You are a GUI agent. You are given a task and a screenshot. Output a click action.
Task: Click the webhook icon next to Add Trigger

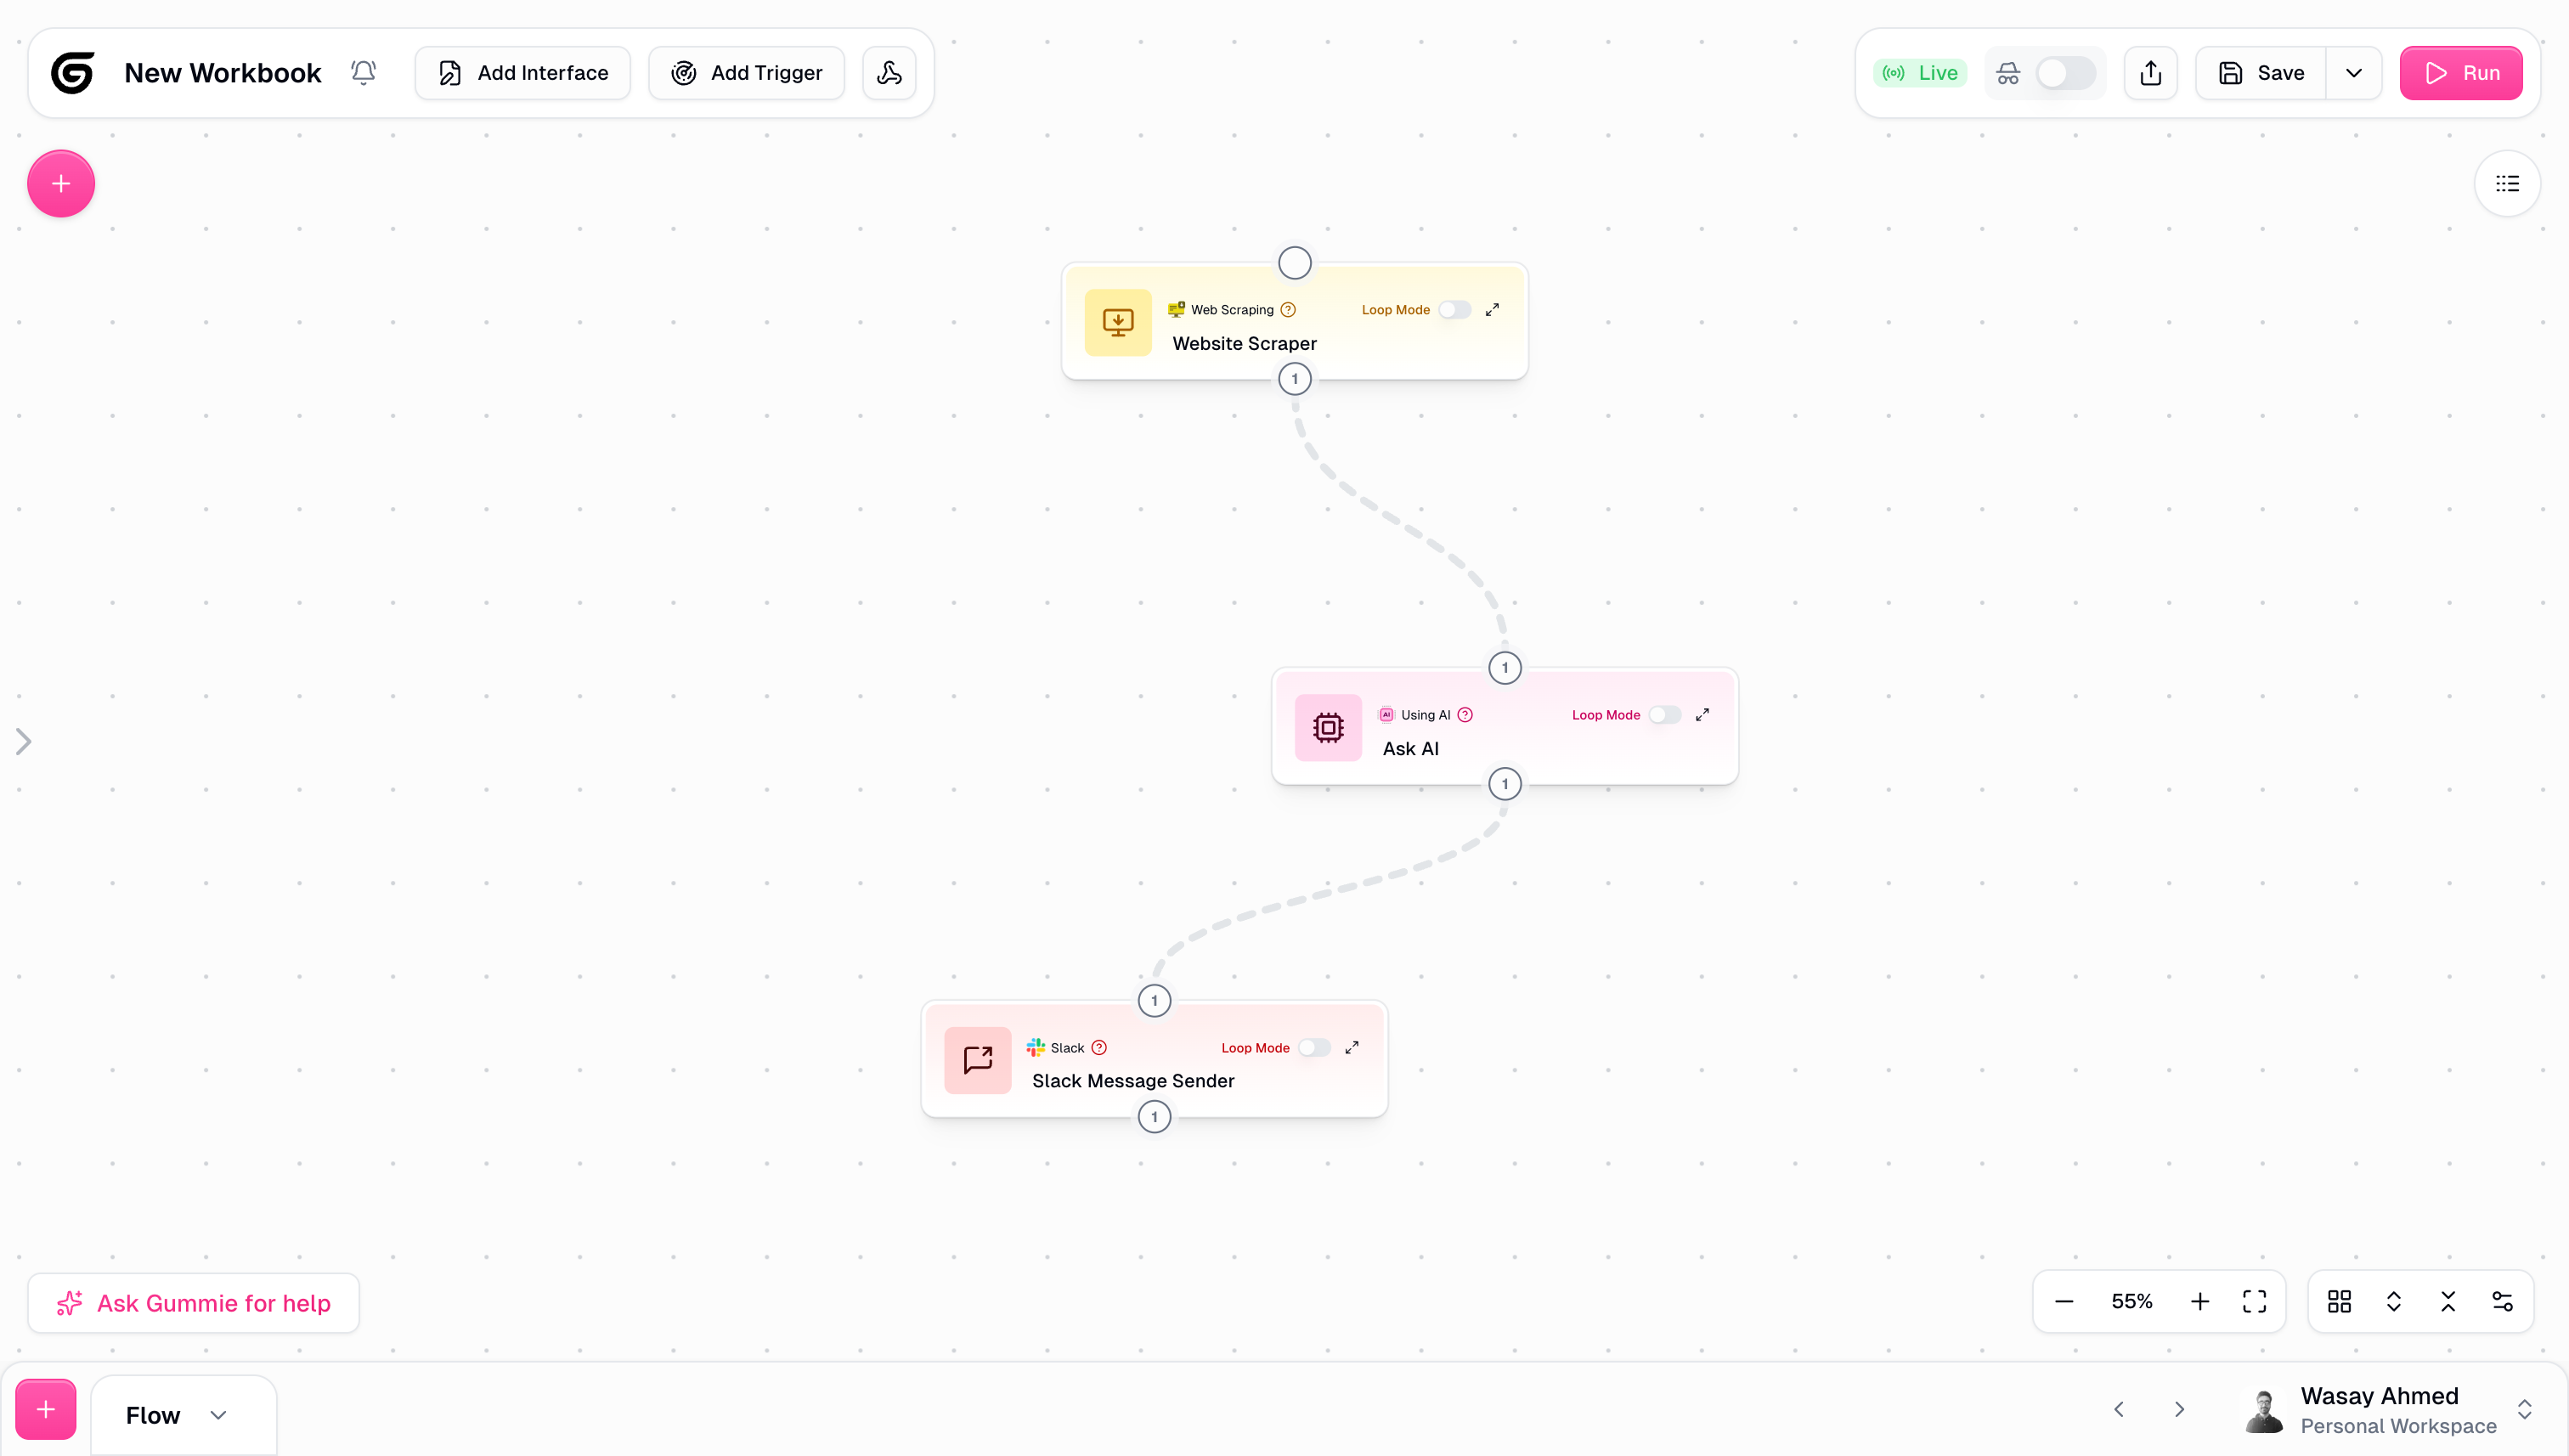point(889,72)
